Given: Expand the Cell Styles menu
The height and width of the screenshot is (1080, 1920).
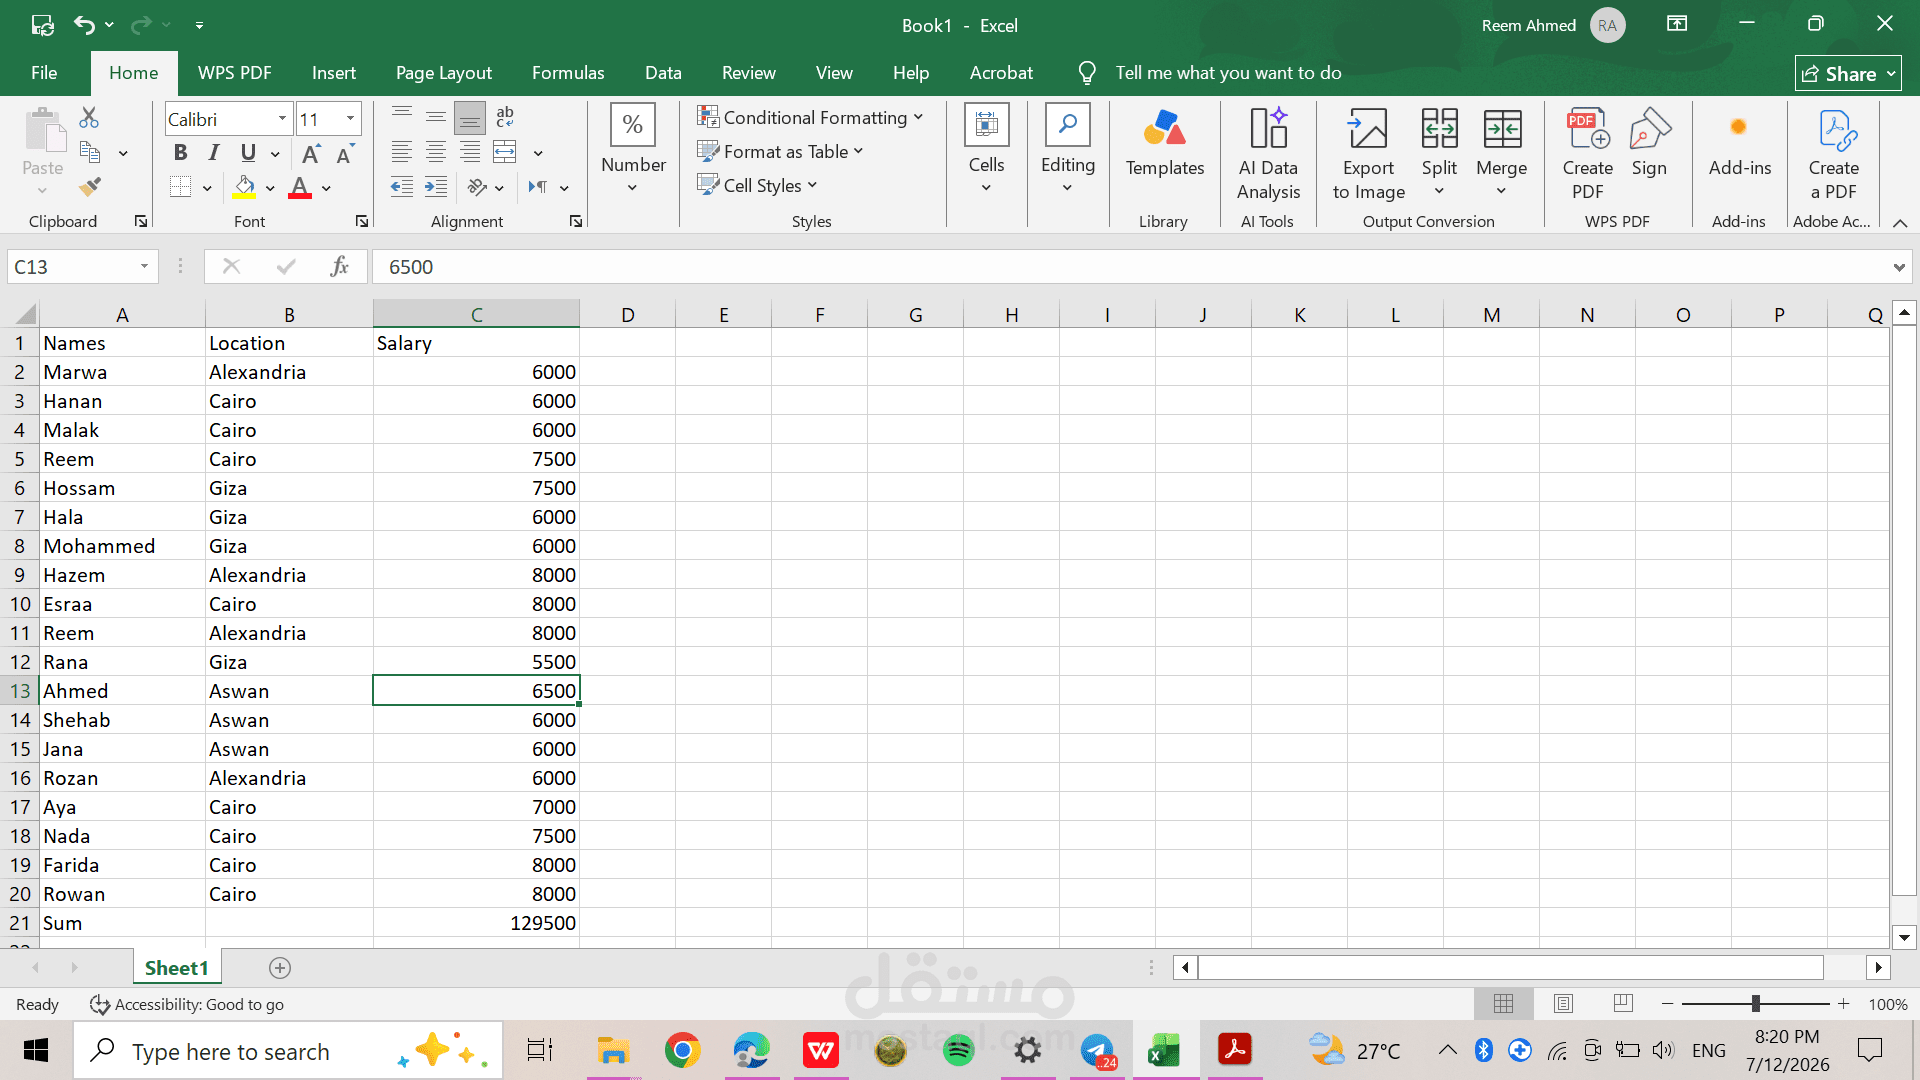Looking at the screenshot, I should [x=757, y=185].
